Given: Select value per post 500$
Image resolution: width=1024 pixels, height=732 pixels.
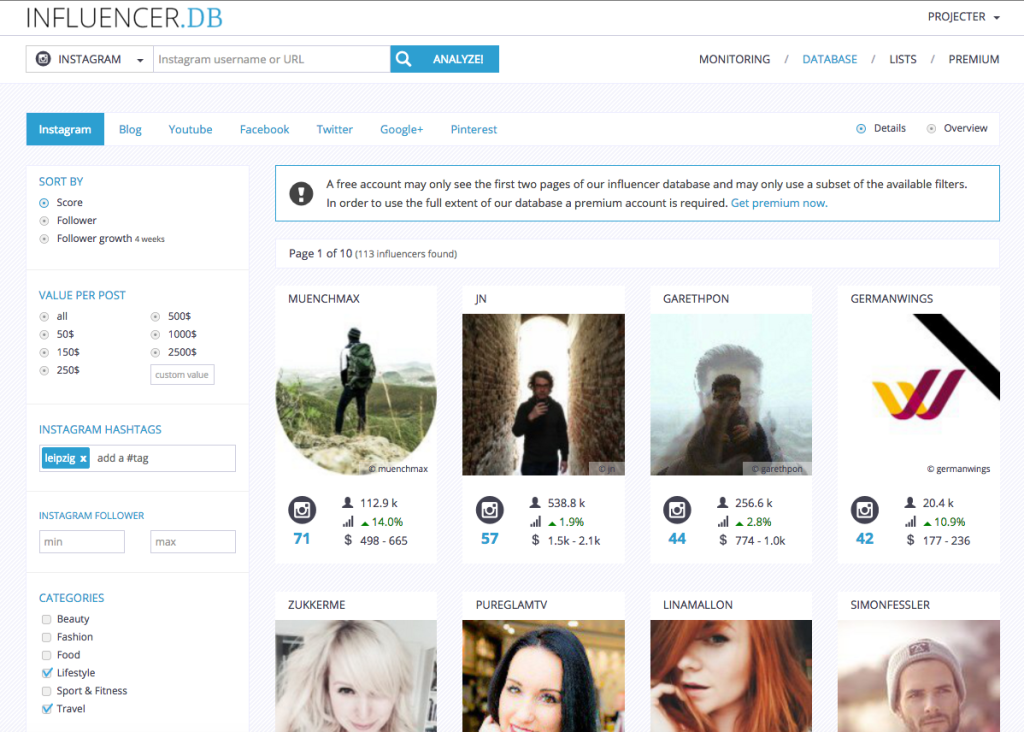Looking at the screenshot, I should [x=155, y=317].
